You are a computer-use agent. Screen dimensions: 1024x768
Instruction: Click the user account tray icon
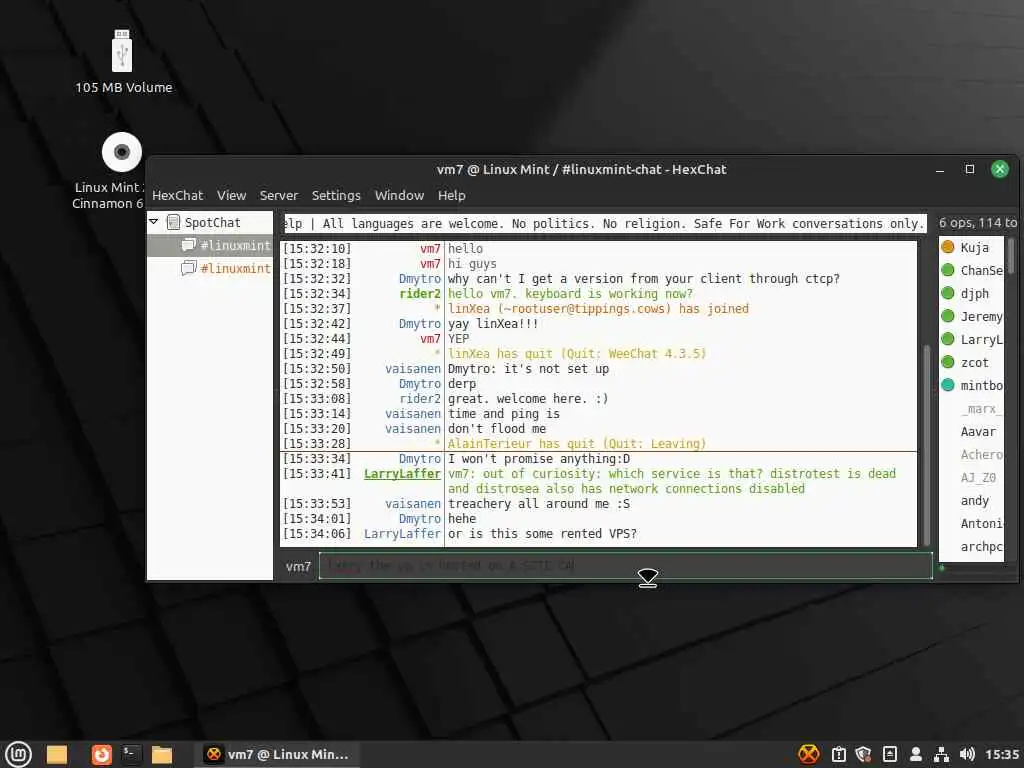tap(916, 754)
